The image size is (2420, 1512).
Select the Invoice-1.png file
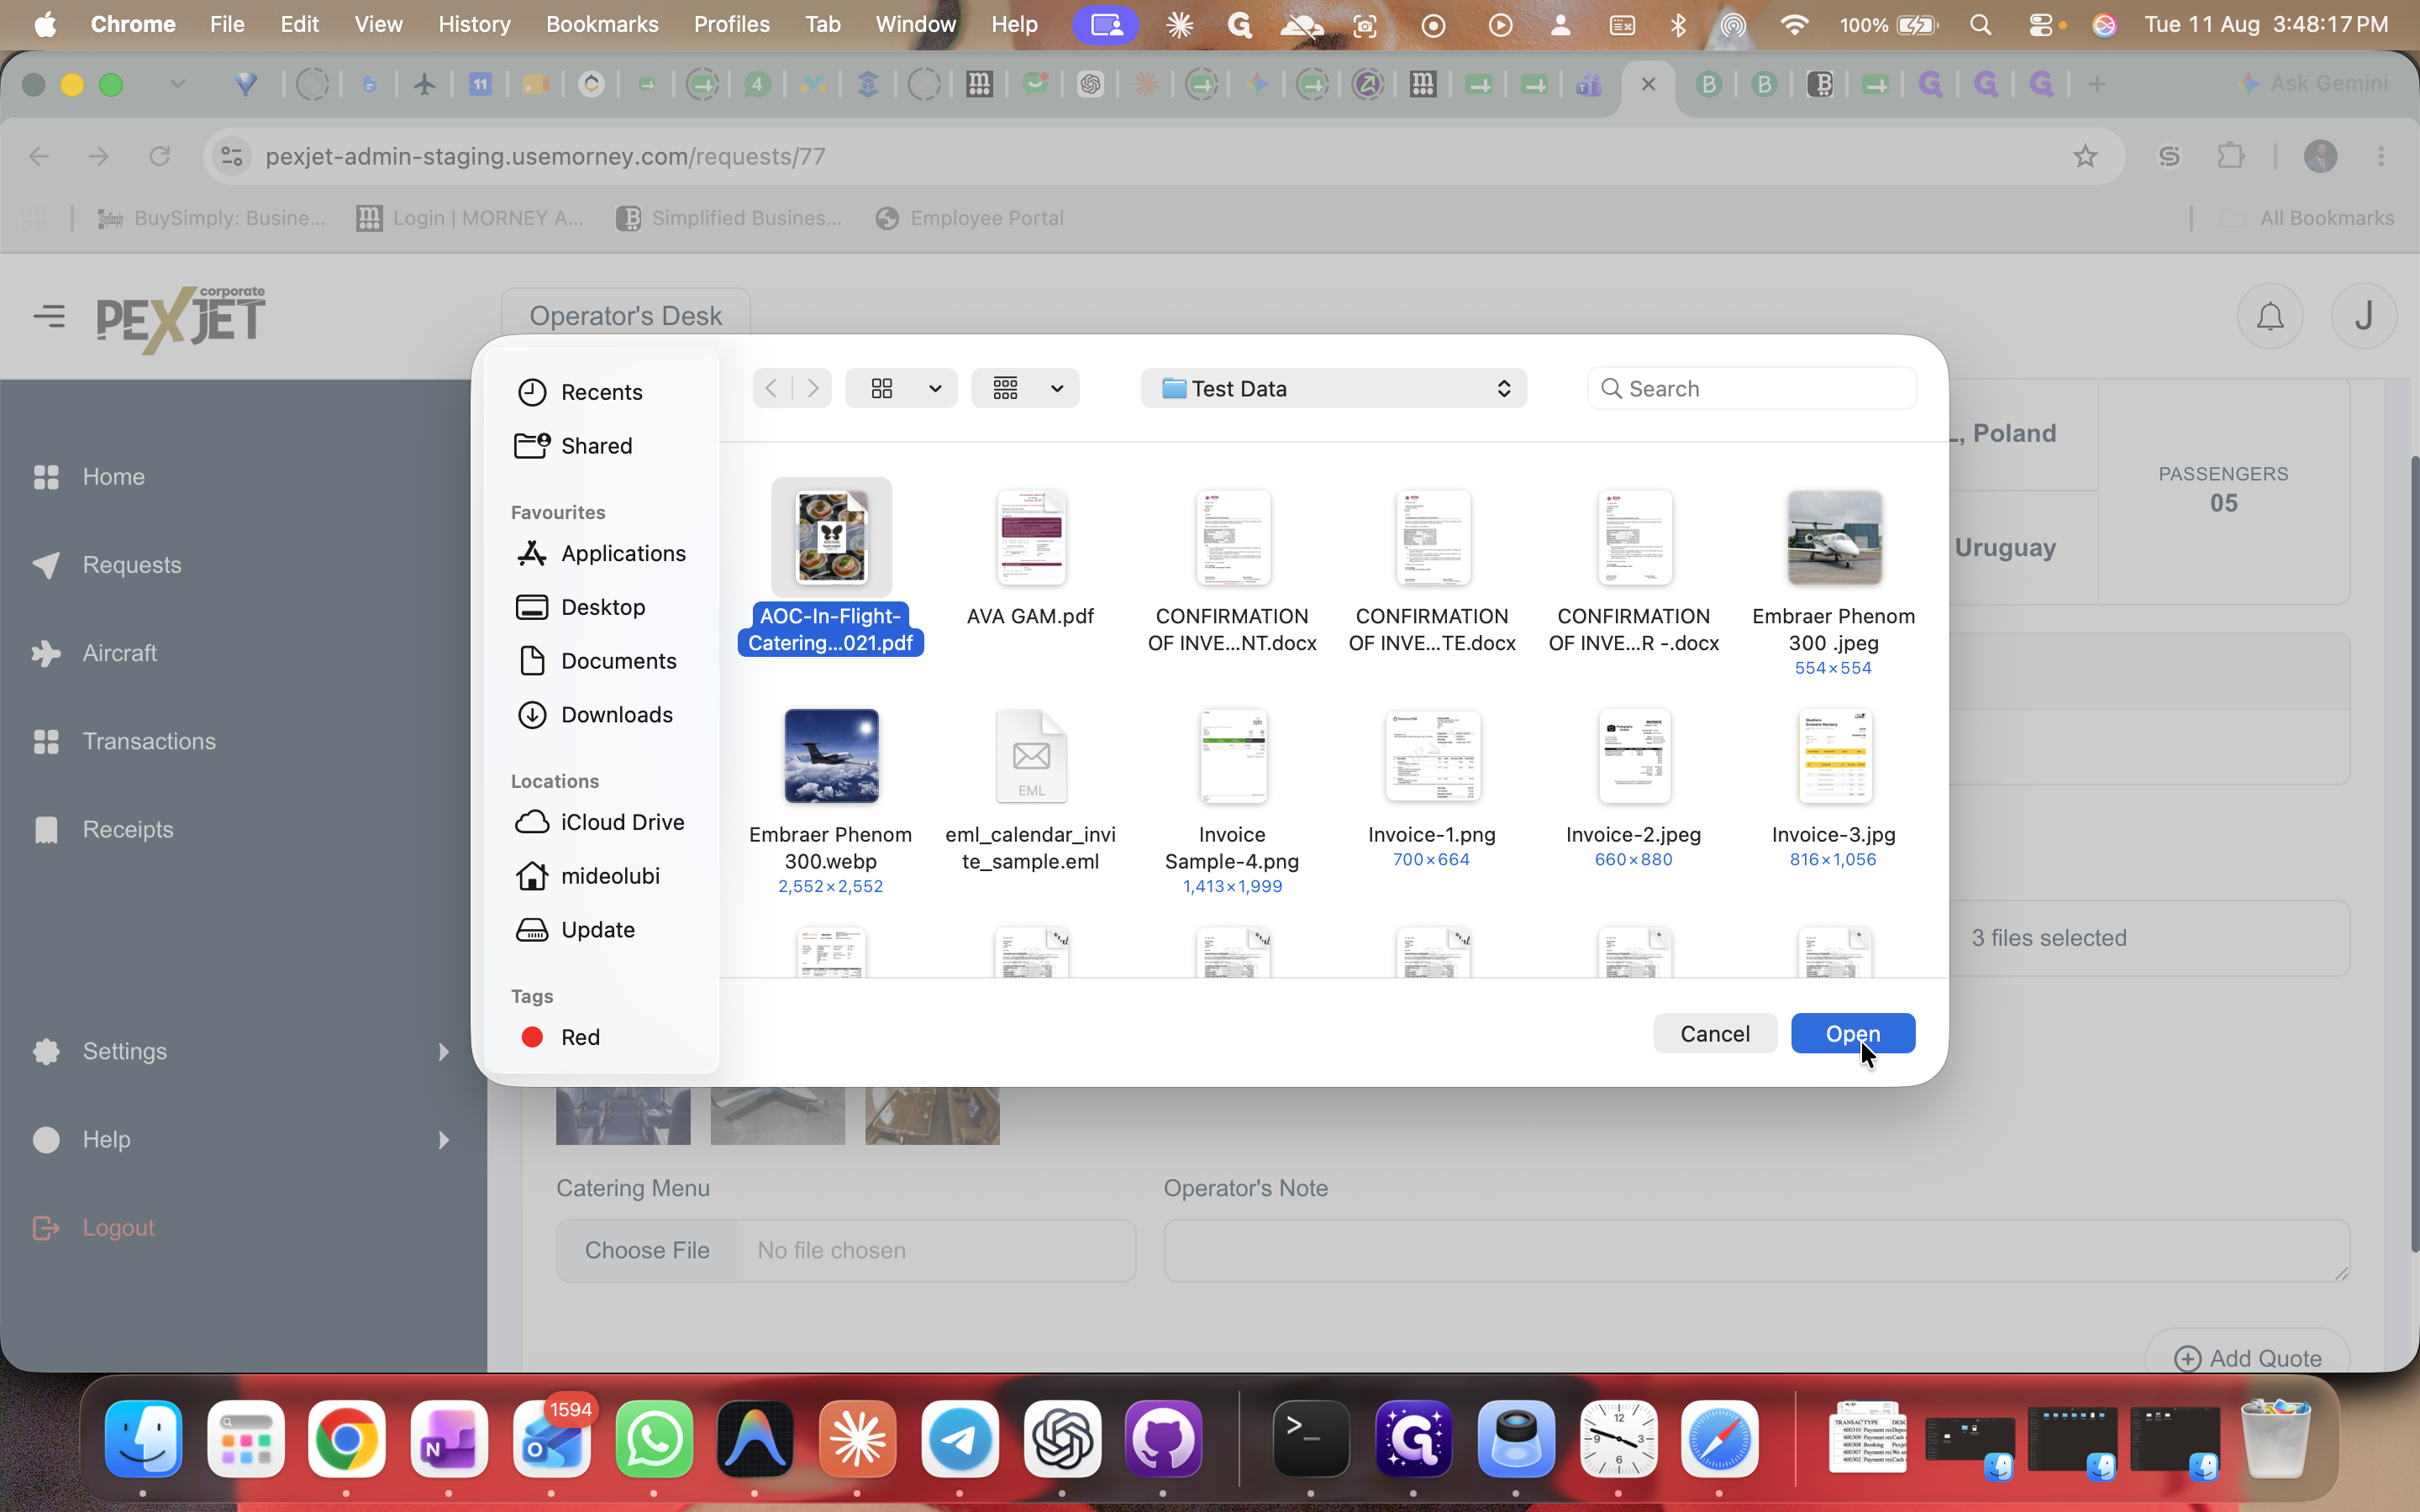coord(1432,788)
